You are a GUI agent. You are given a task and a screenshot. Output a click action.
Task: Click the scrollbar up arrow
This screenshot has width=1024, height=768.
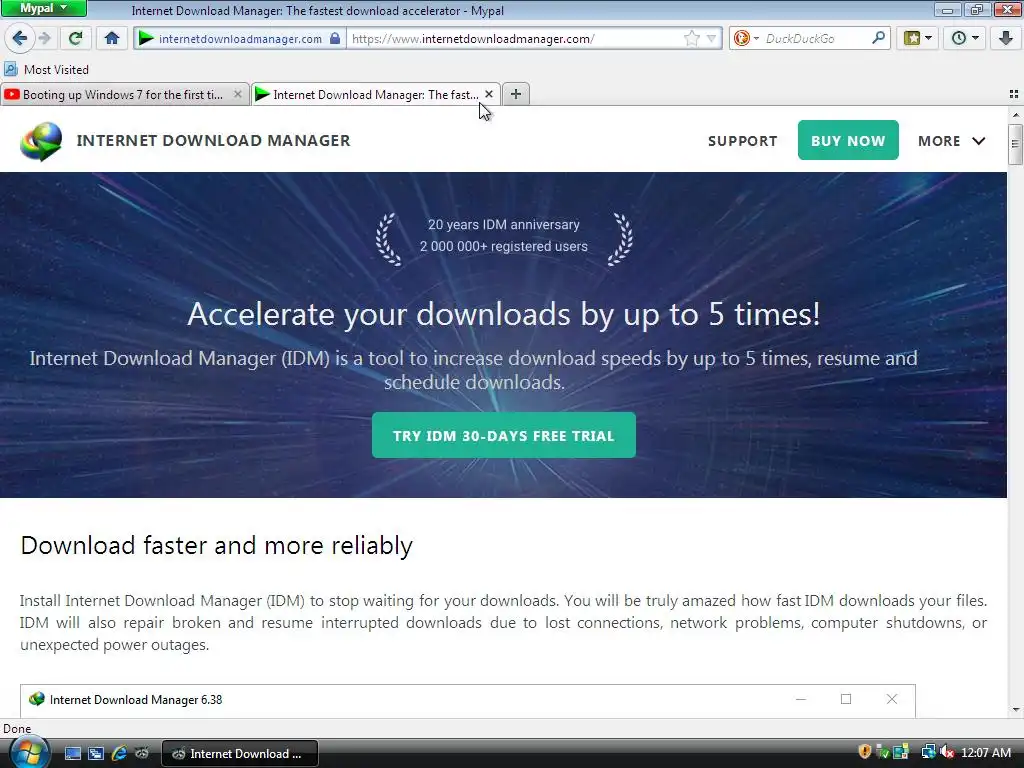[x=1015, y=114]
